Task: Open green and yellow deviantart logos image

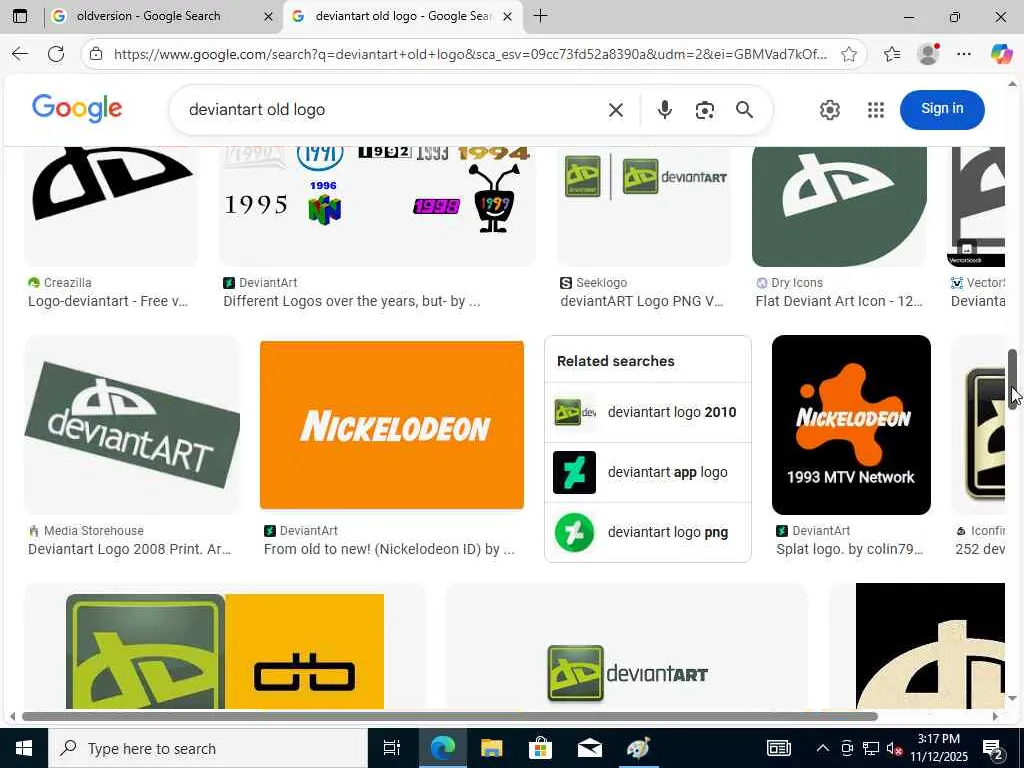Action: click(x=225, y=647)
